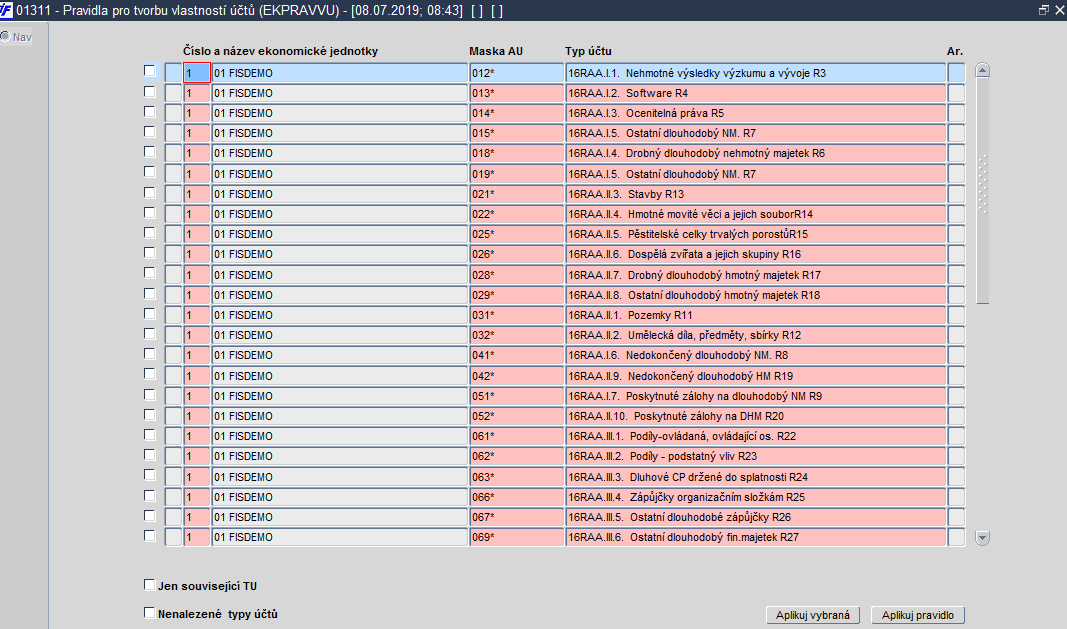Click the unit number field in the 012* row
Screen dimensions: 1067x629
197,73
